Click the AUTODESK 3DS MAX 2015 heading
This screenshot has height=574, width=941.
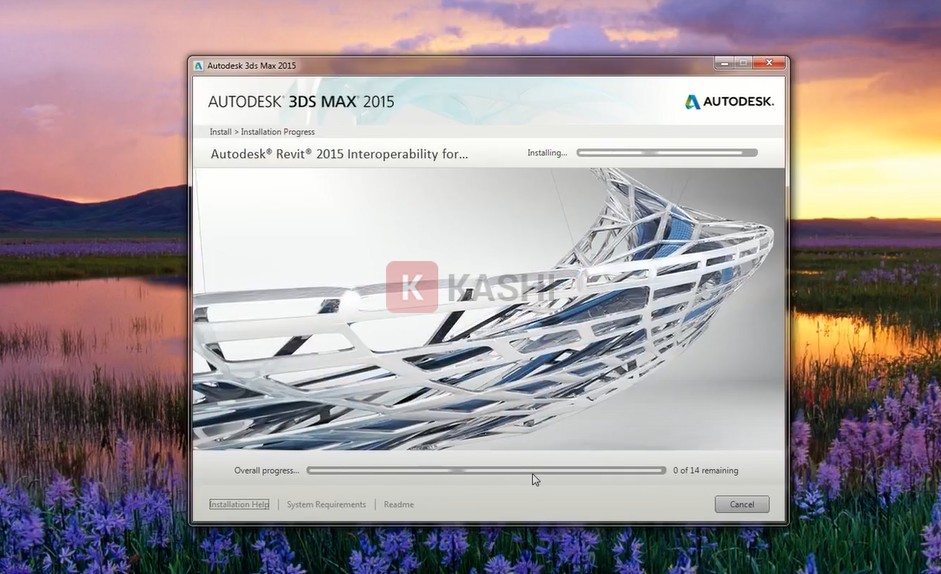pos(301,101)
